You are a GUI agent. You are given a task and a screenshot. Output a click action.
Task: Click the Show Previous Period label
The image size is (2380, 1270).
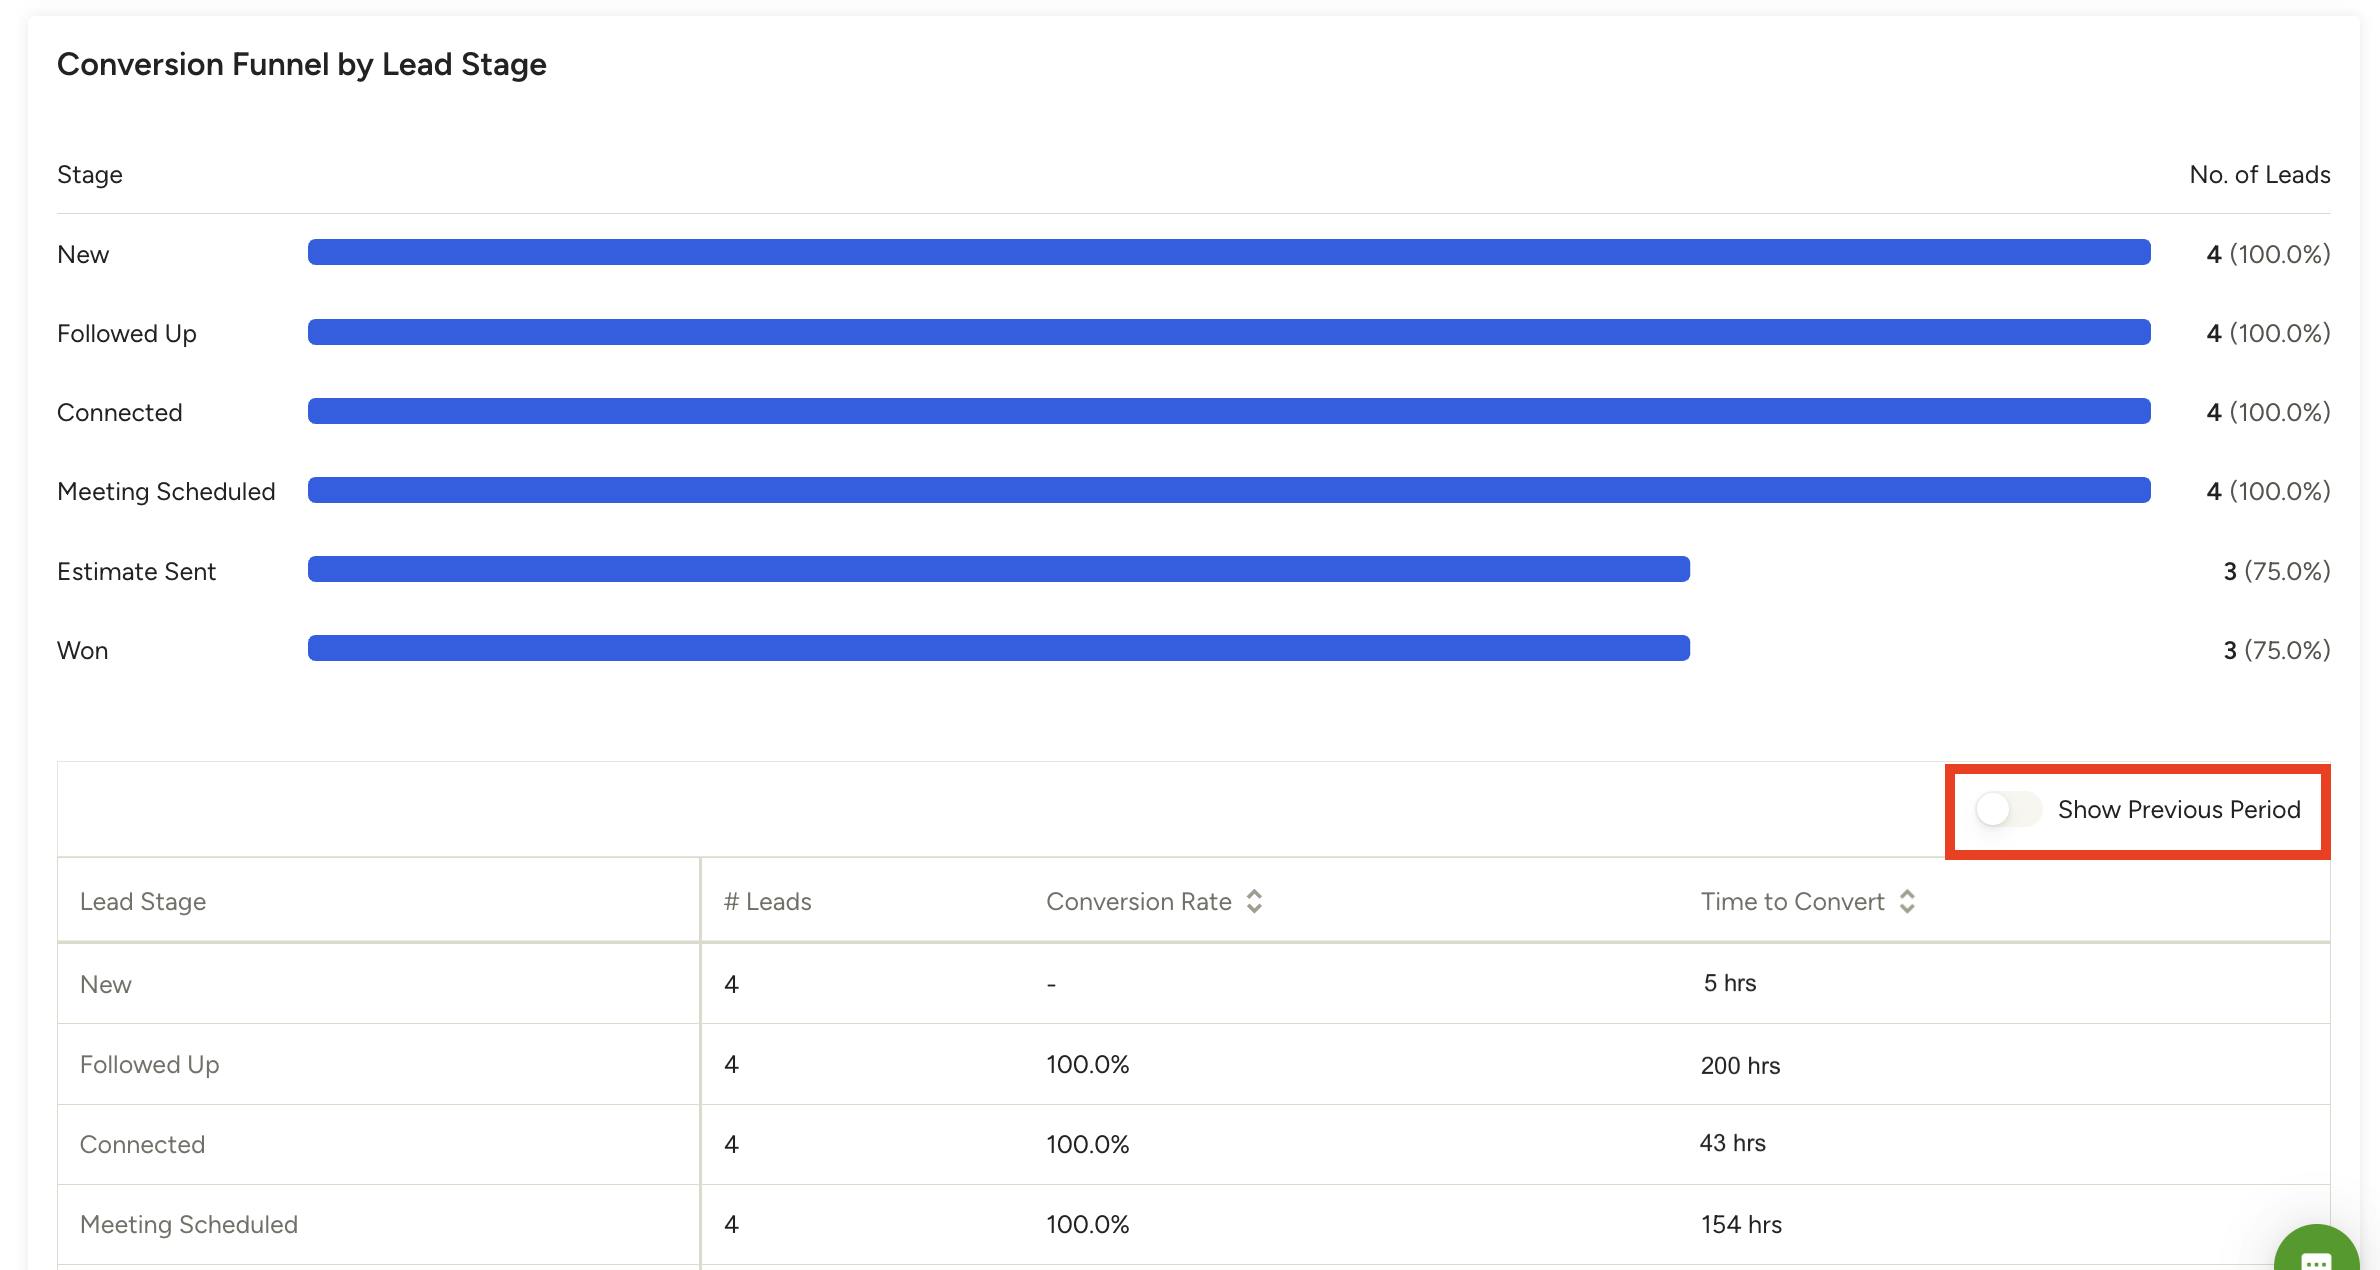[x=2178, y=809]
